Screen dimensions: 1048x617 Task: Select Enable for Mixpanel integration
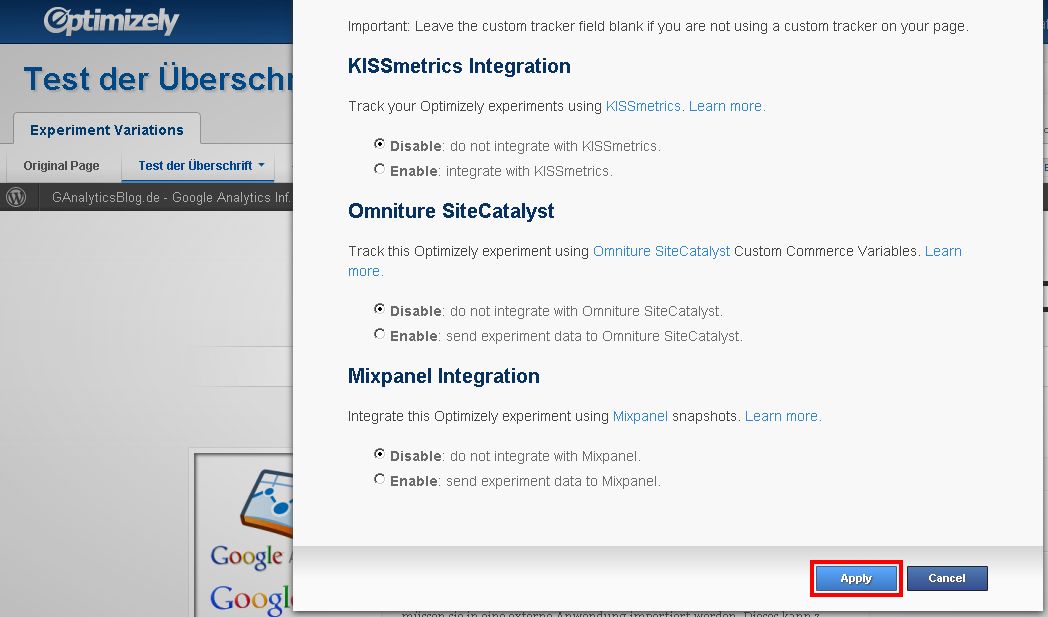[379, 479]
